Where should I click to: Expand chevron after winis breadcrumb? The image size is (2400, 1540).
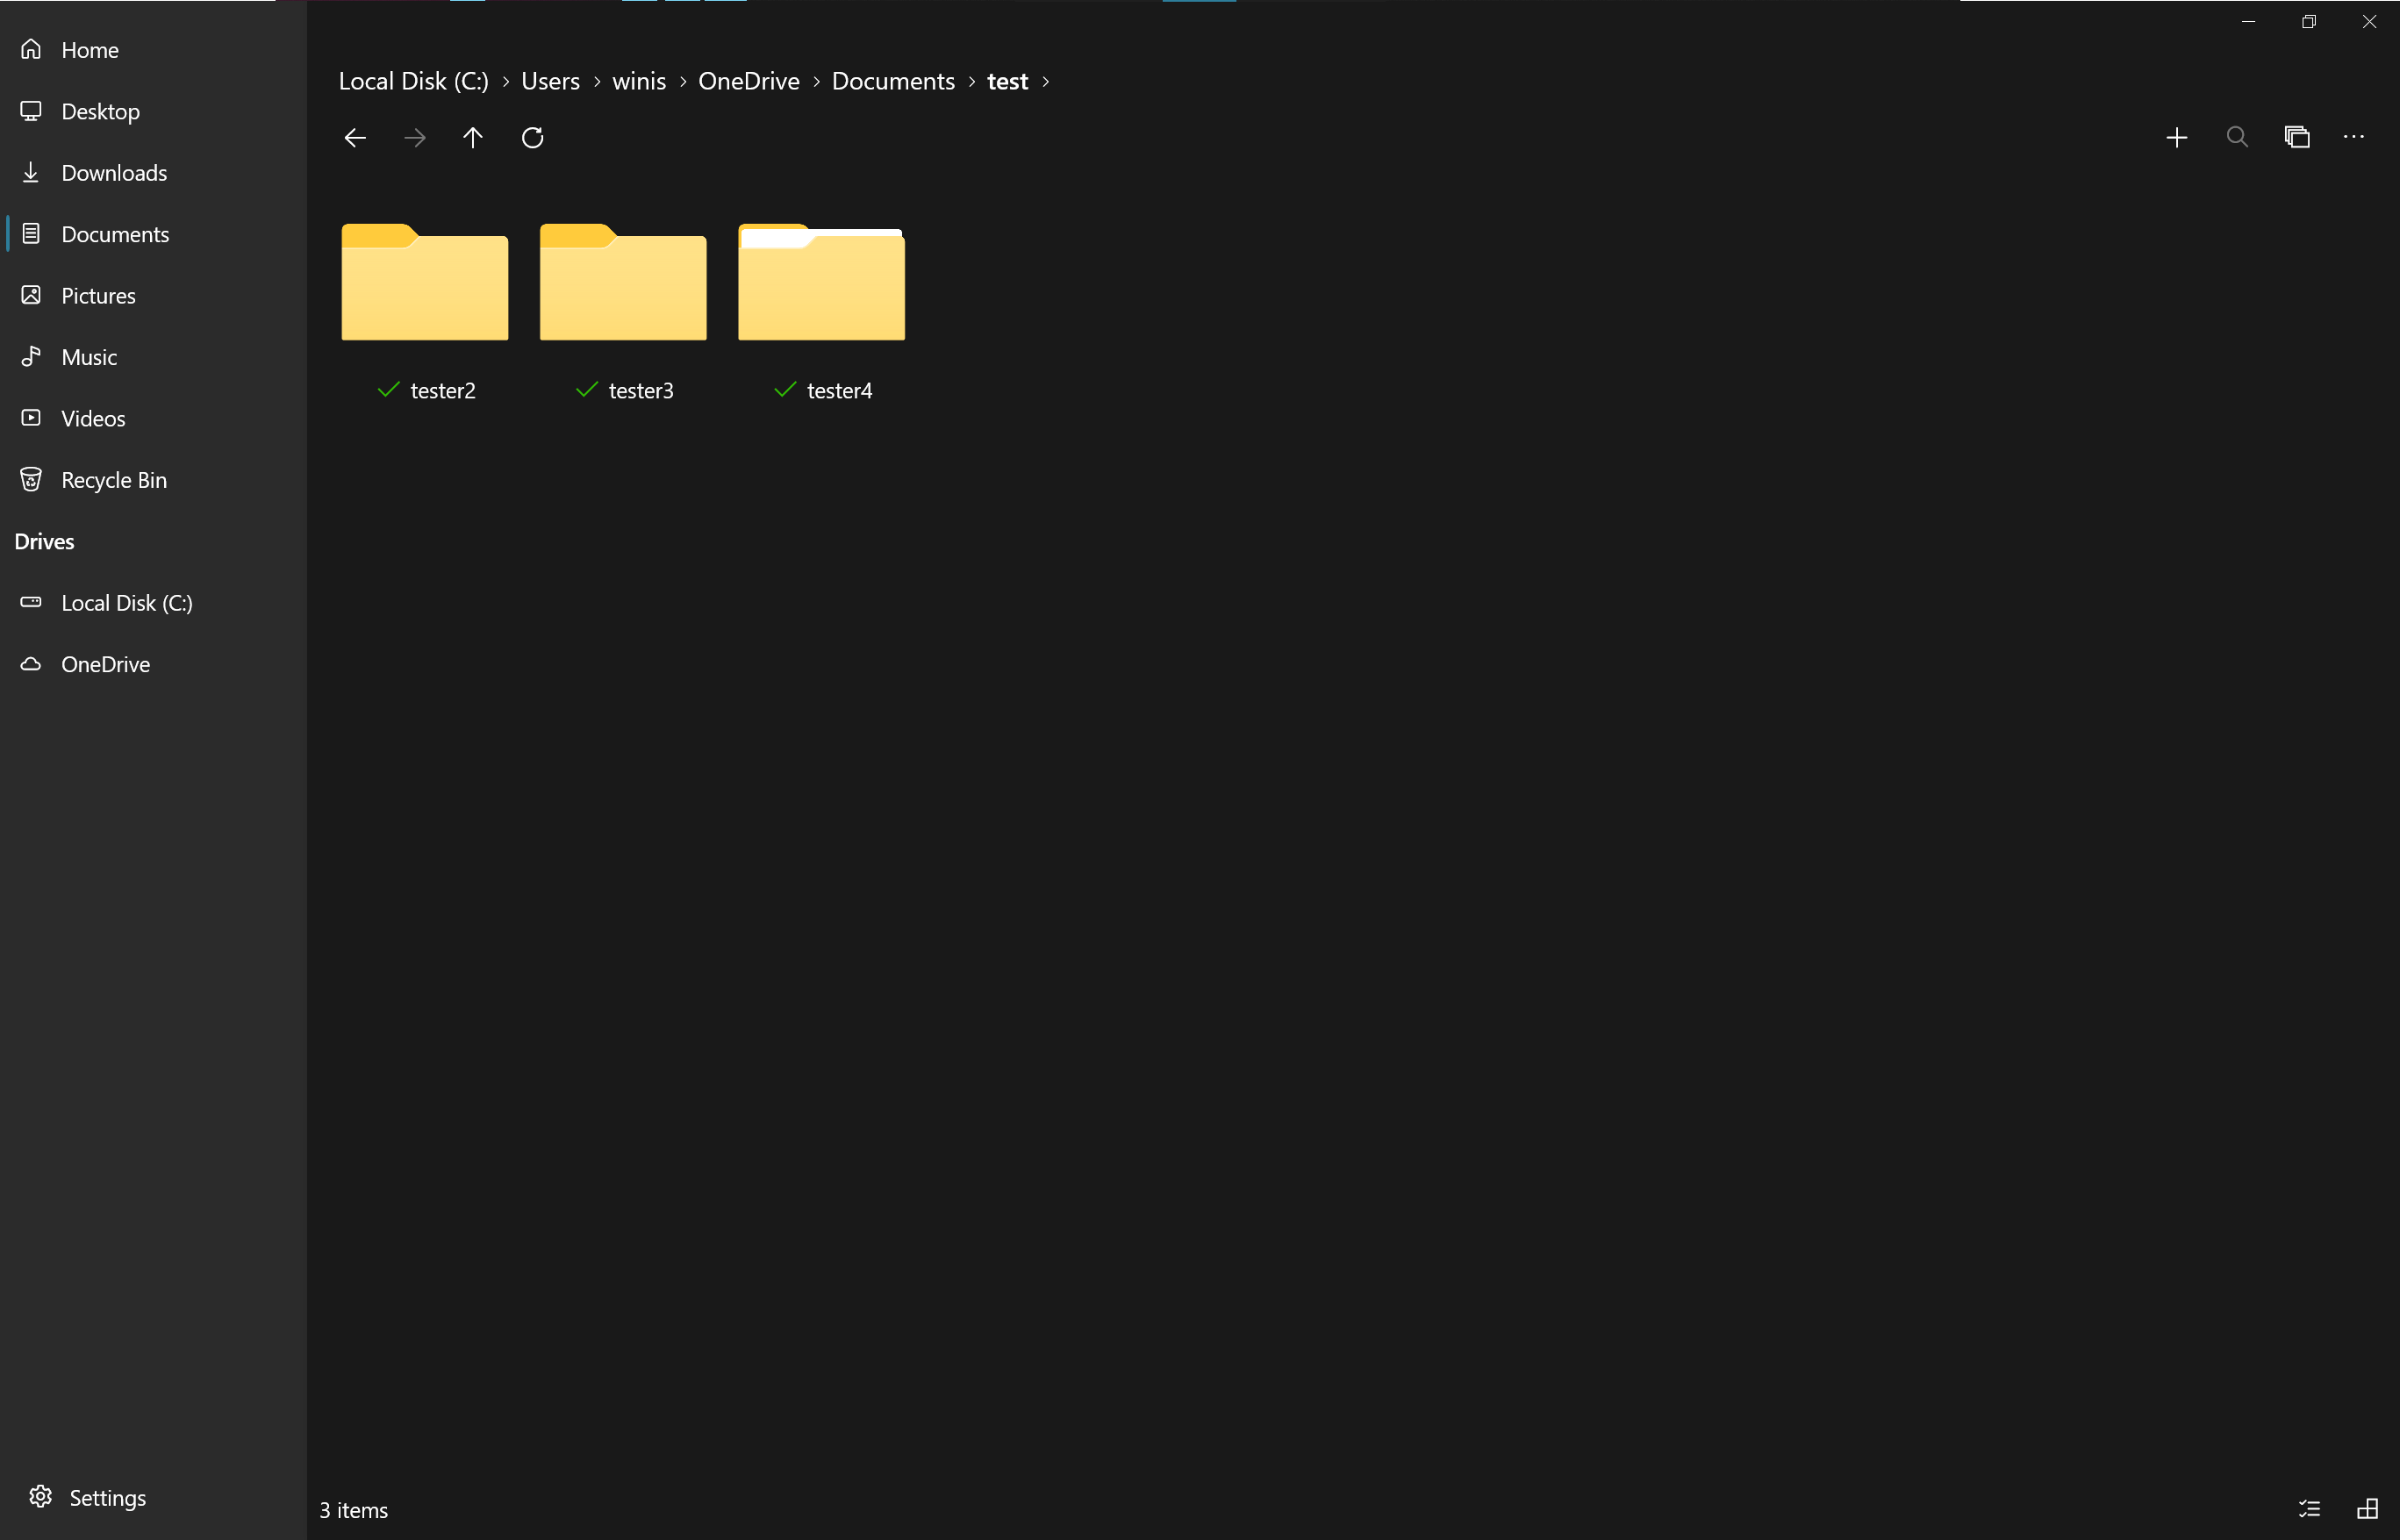pyautogui.click(x=683, y=82)
